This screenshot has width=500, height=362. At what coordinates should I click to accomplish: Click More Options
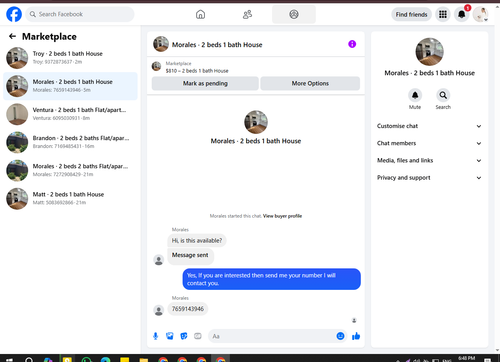coord(310,83)
